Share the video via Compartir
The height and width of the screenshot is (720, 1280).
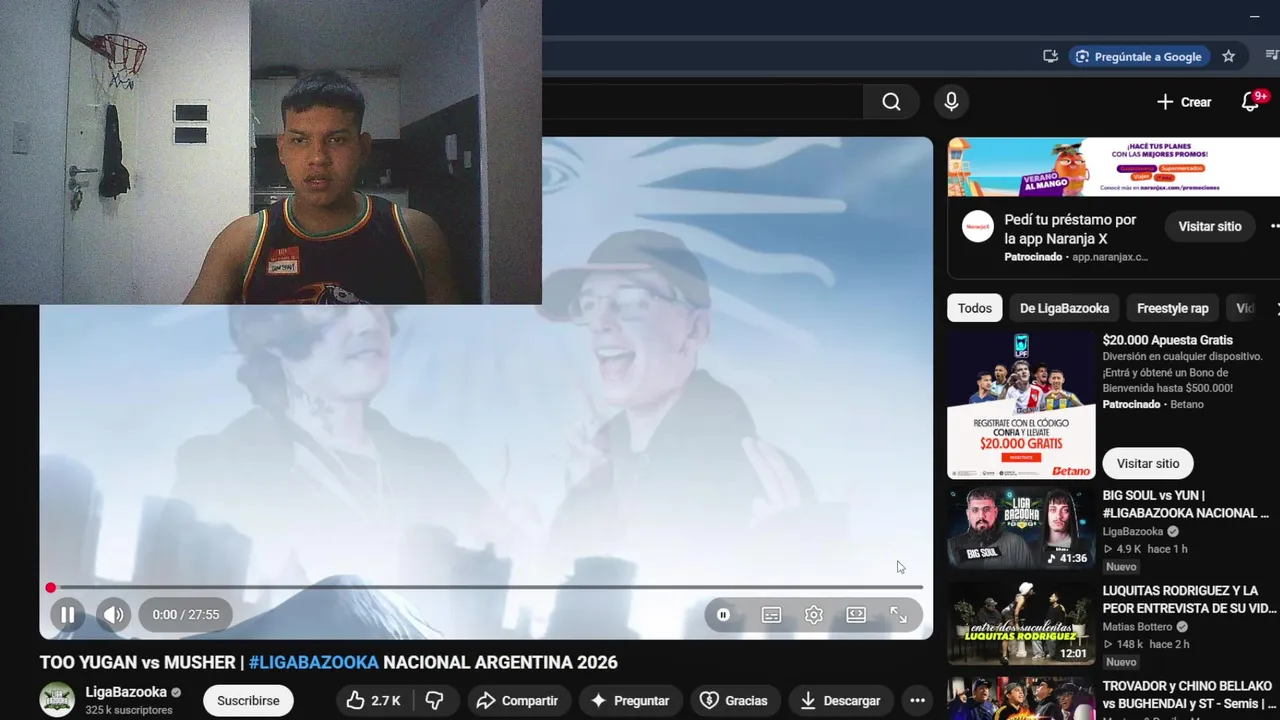click(x=518, y=701)
